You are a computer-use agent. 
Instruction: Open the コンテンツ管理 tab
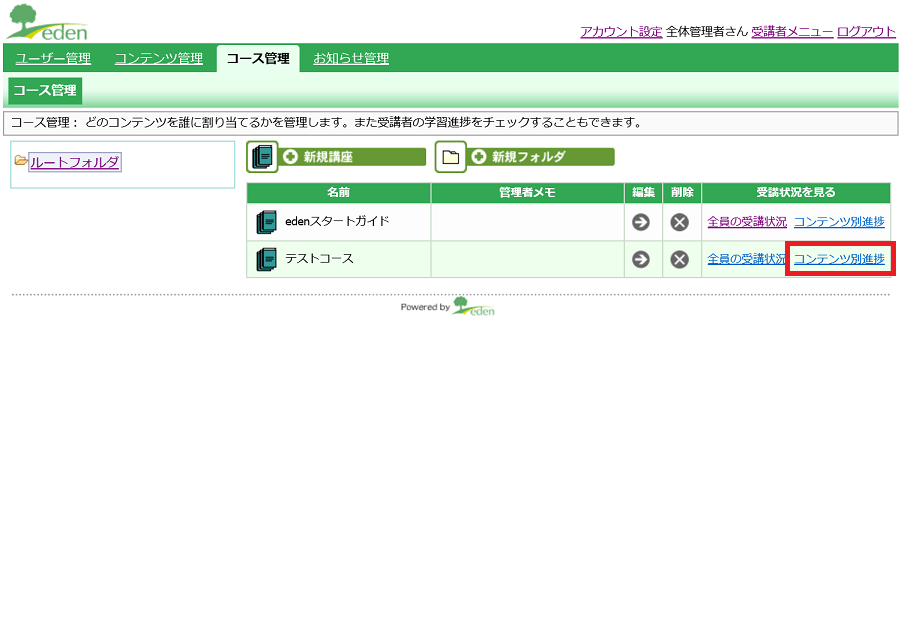(159, 59)
